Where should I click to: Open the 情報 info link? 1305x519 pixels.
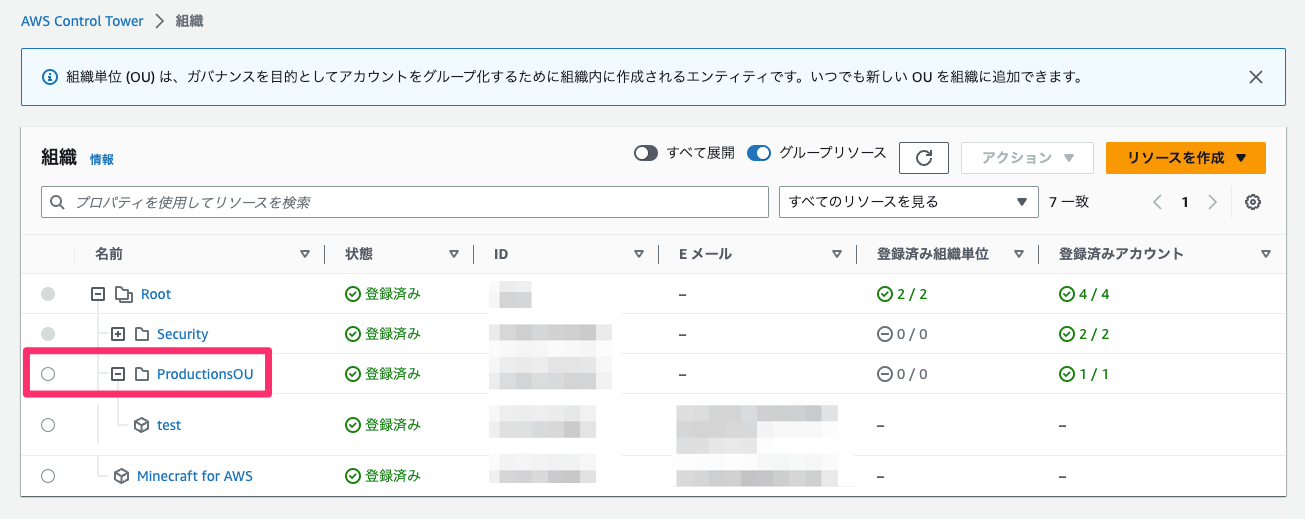(x=102, y=159)
